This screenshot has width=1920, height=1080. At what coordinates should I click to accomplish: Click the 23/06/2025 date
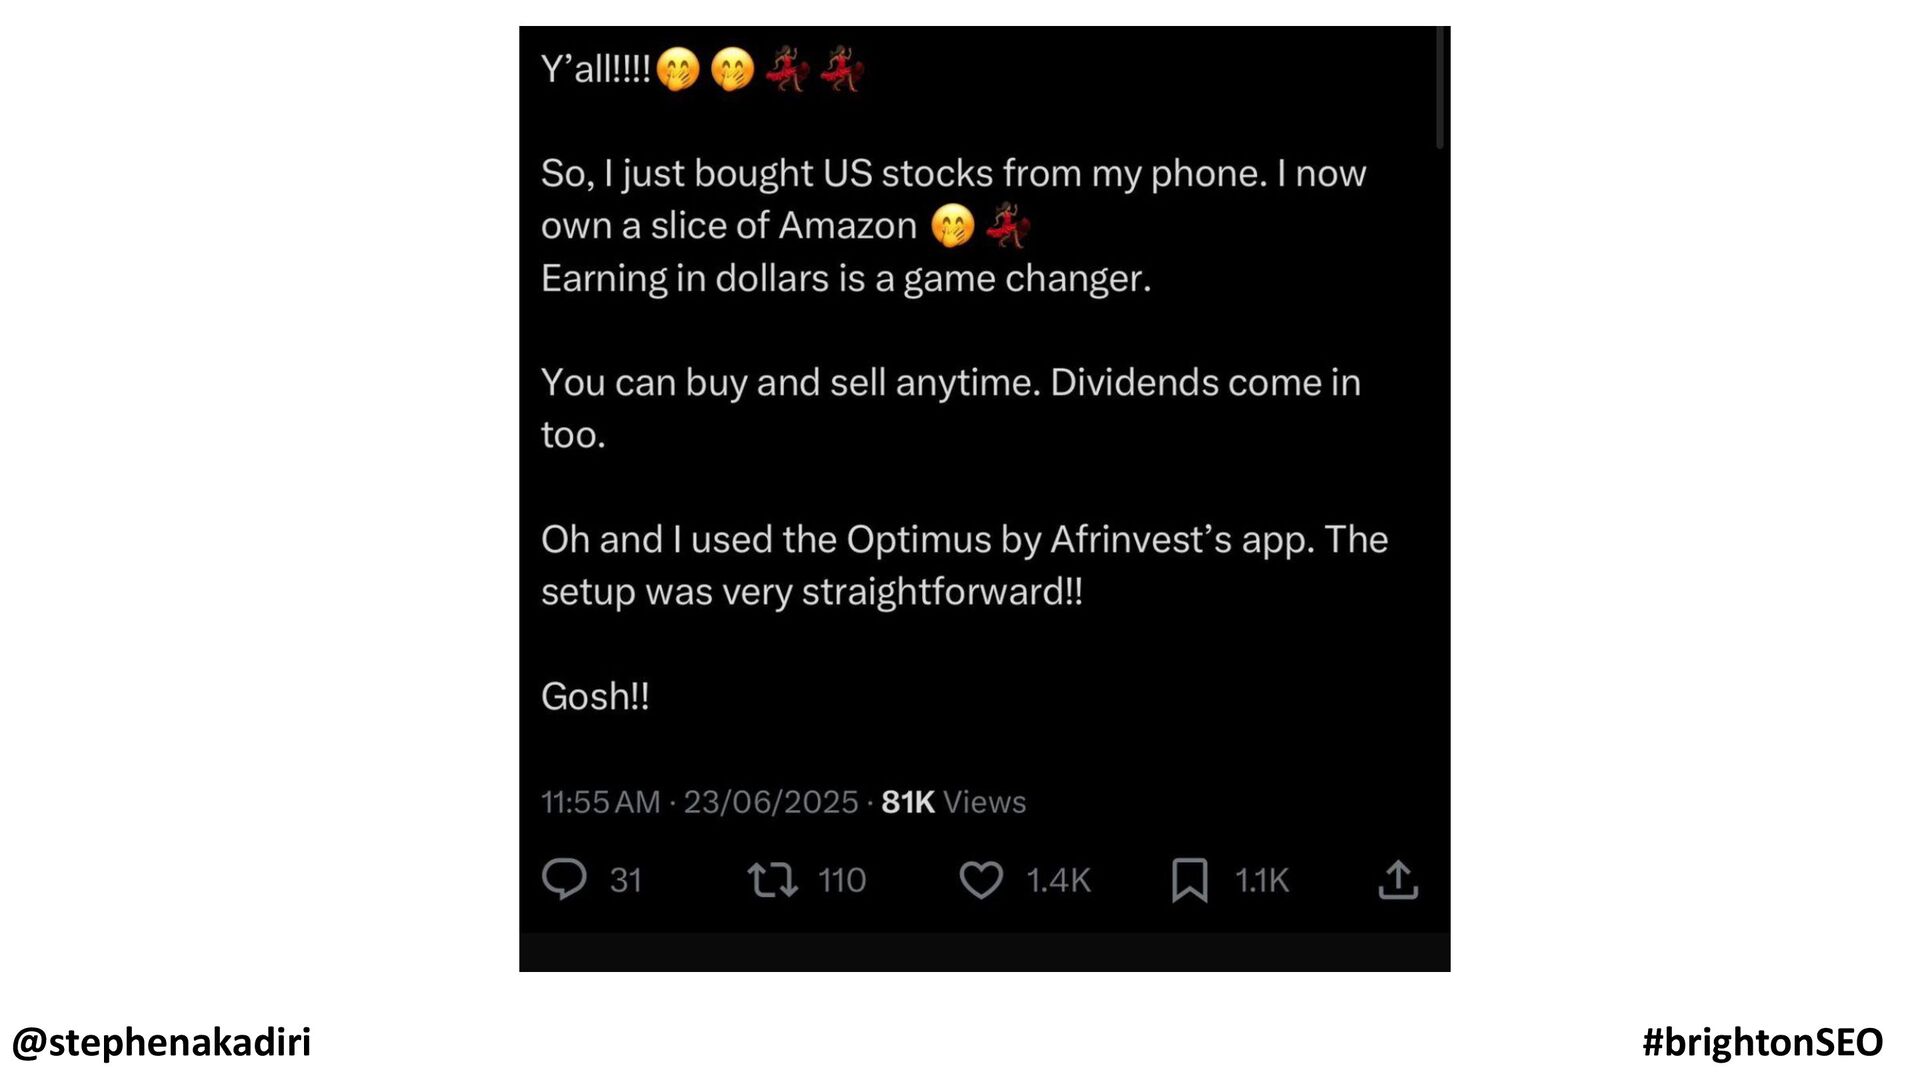(771, 802)
